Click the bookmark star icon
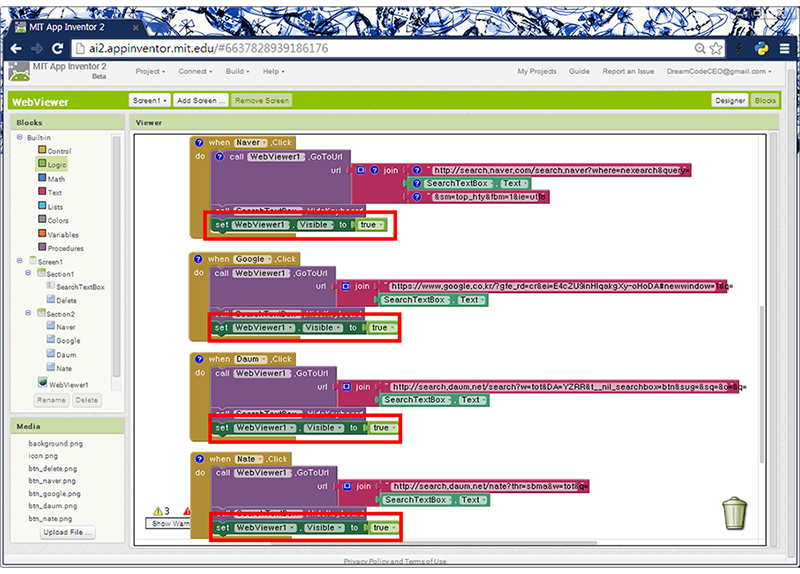800x574 pixels. [x=716, y=48]
